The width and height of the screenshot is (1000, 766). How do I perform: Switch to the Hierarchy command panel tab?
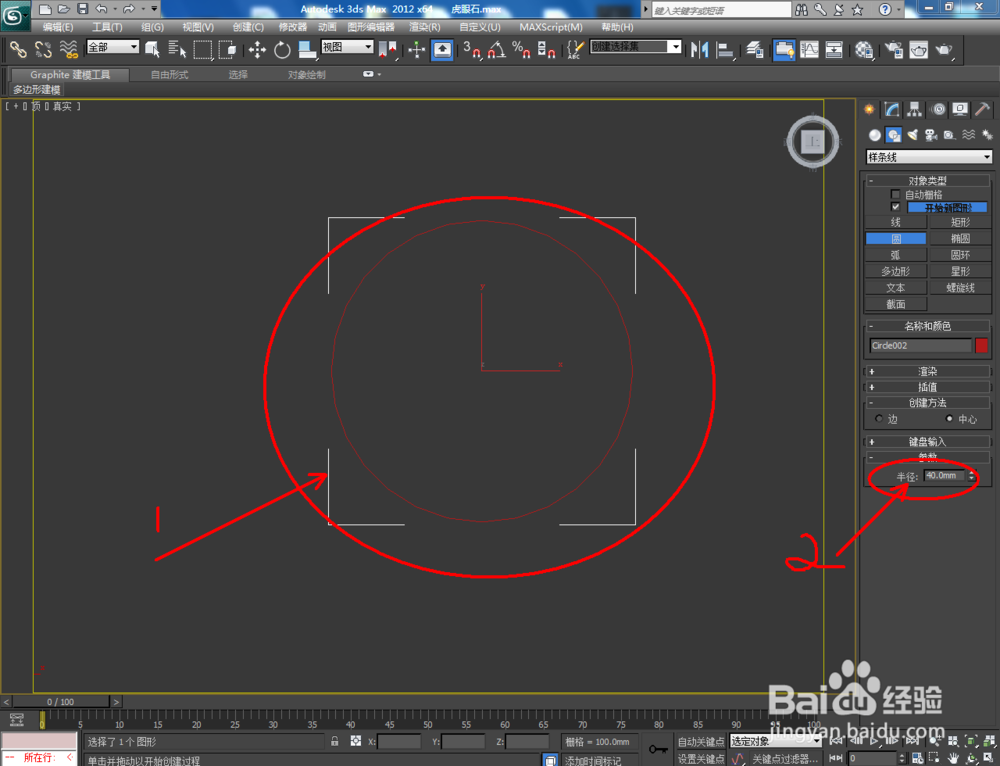click(915, 110)
